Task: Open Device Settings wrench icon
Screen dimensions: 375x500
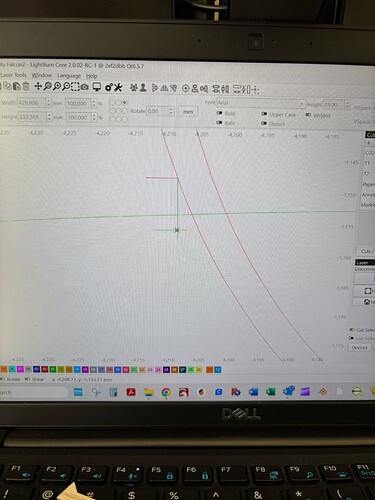Action: pyautogui.click(x=118, y=88)
